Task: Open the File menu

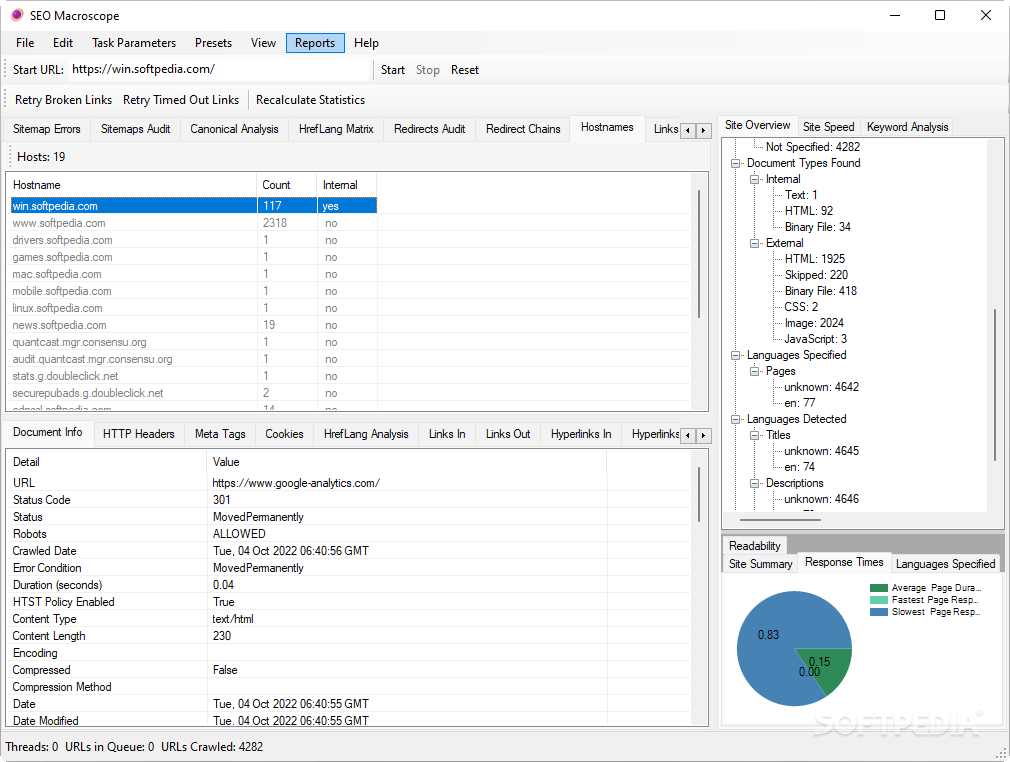Action: (25, 43)
